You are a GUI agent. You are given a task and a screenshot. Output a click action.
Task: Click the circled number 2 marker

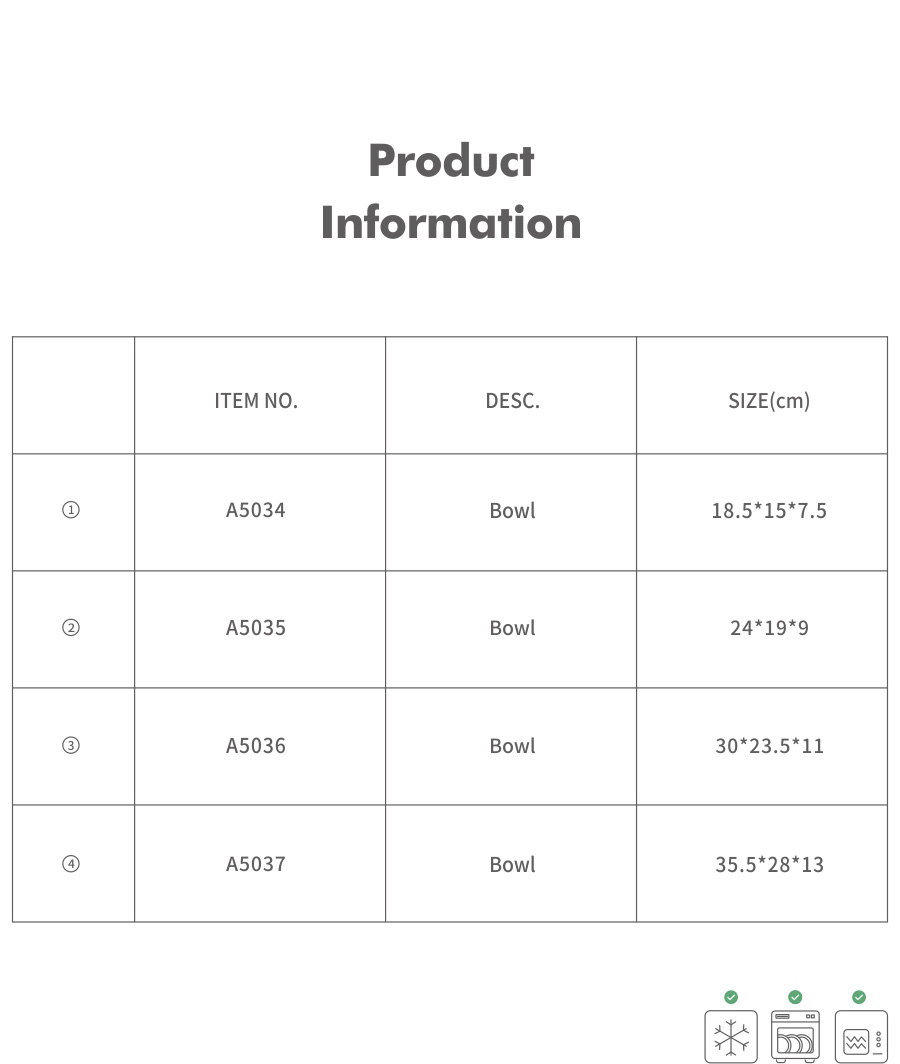click(71, 628)
